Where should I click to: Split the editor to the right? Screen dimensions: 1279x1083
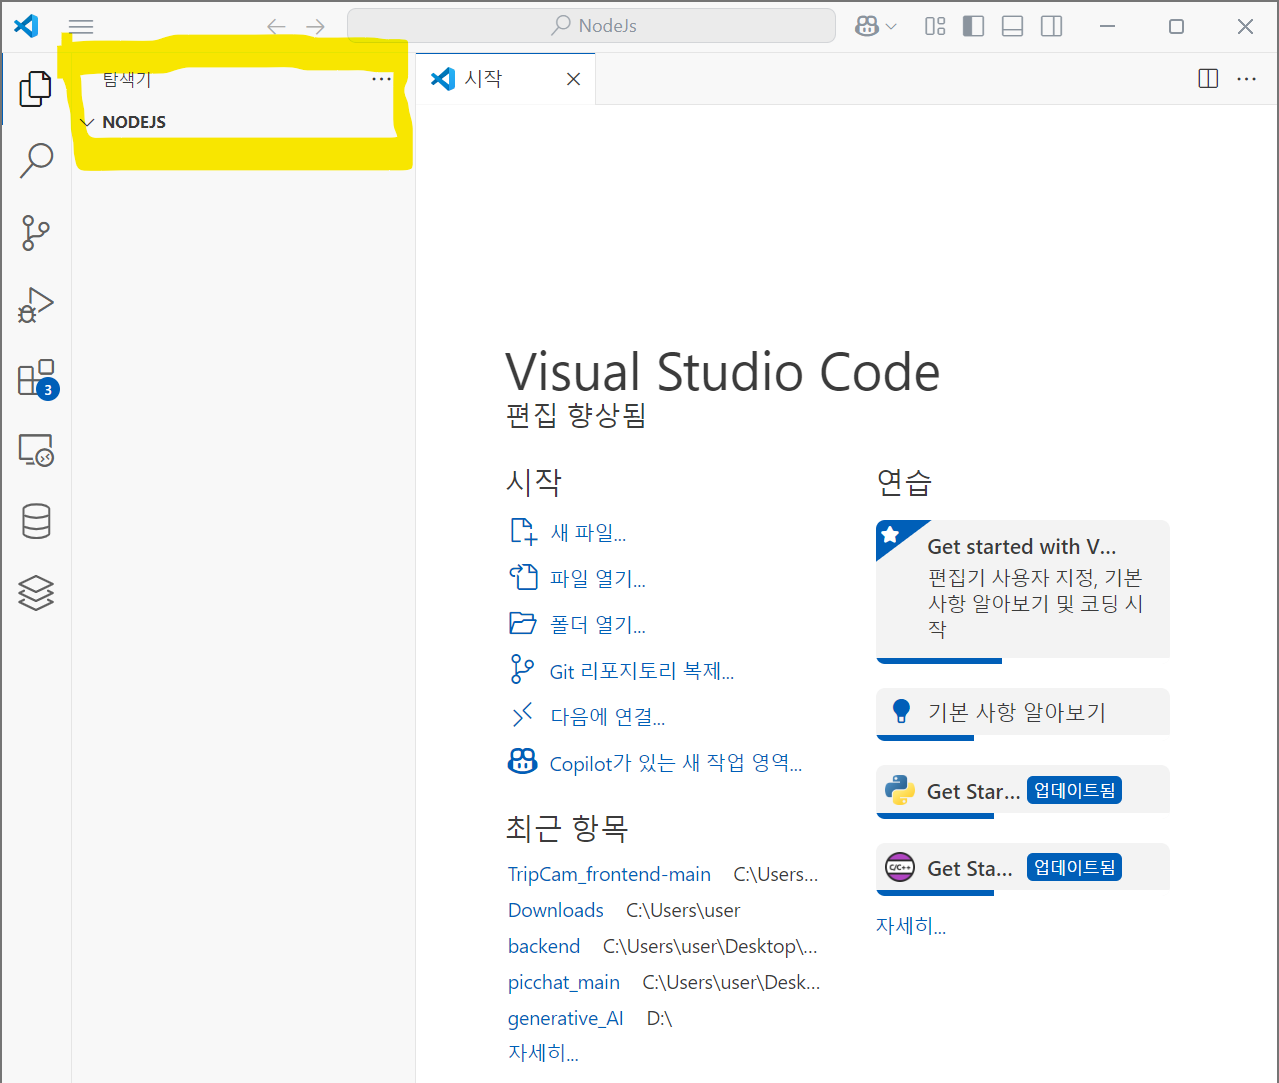pyautogui.click(x=1208, y=79)
